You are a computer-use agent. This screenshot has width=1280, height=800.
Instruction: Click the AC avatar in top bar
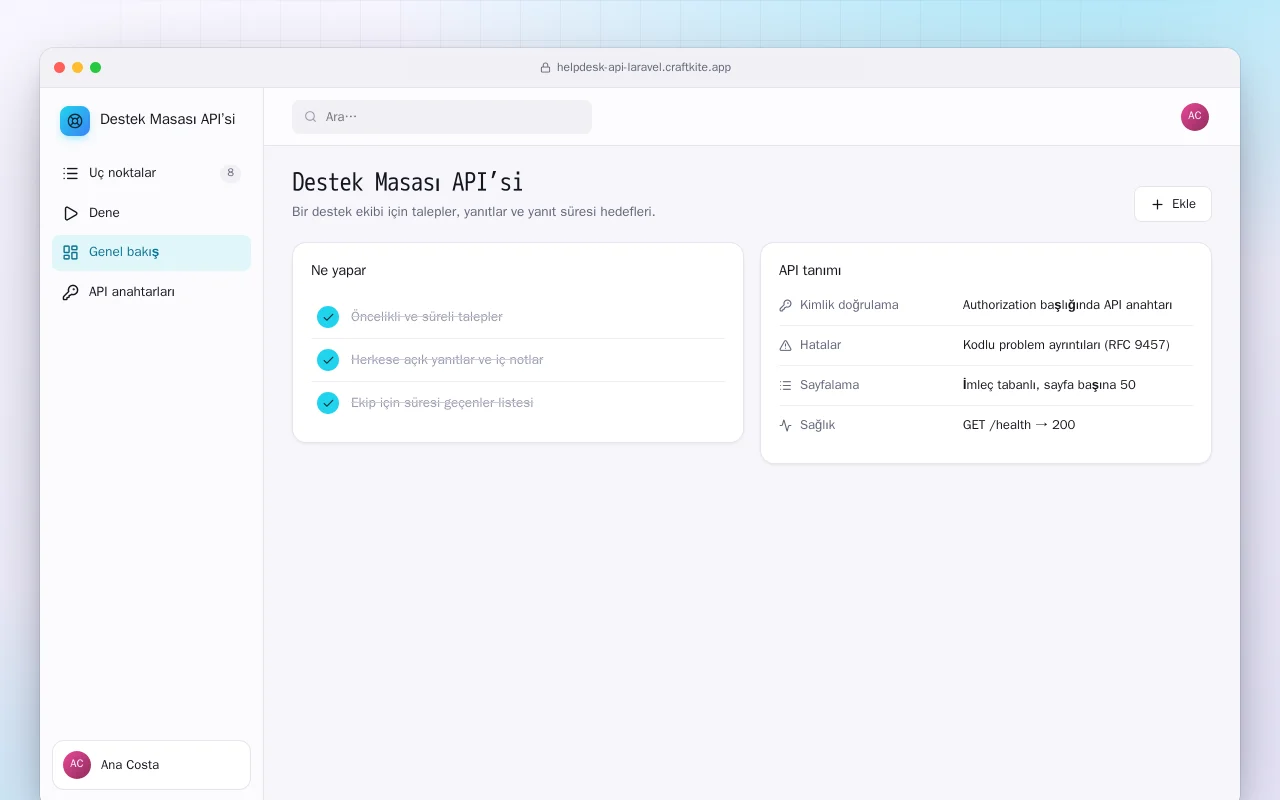1195,117
